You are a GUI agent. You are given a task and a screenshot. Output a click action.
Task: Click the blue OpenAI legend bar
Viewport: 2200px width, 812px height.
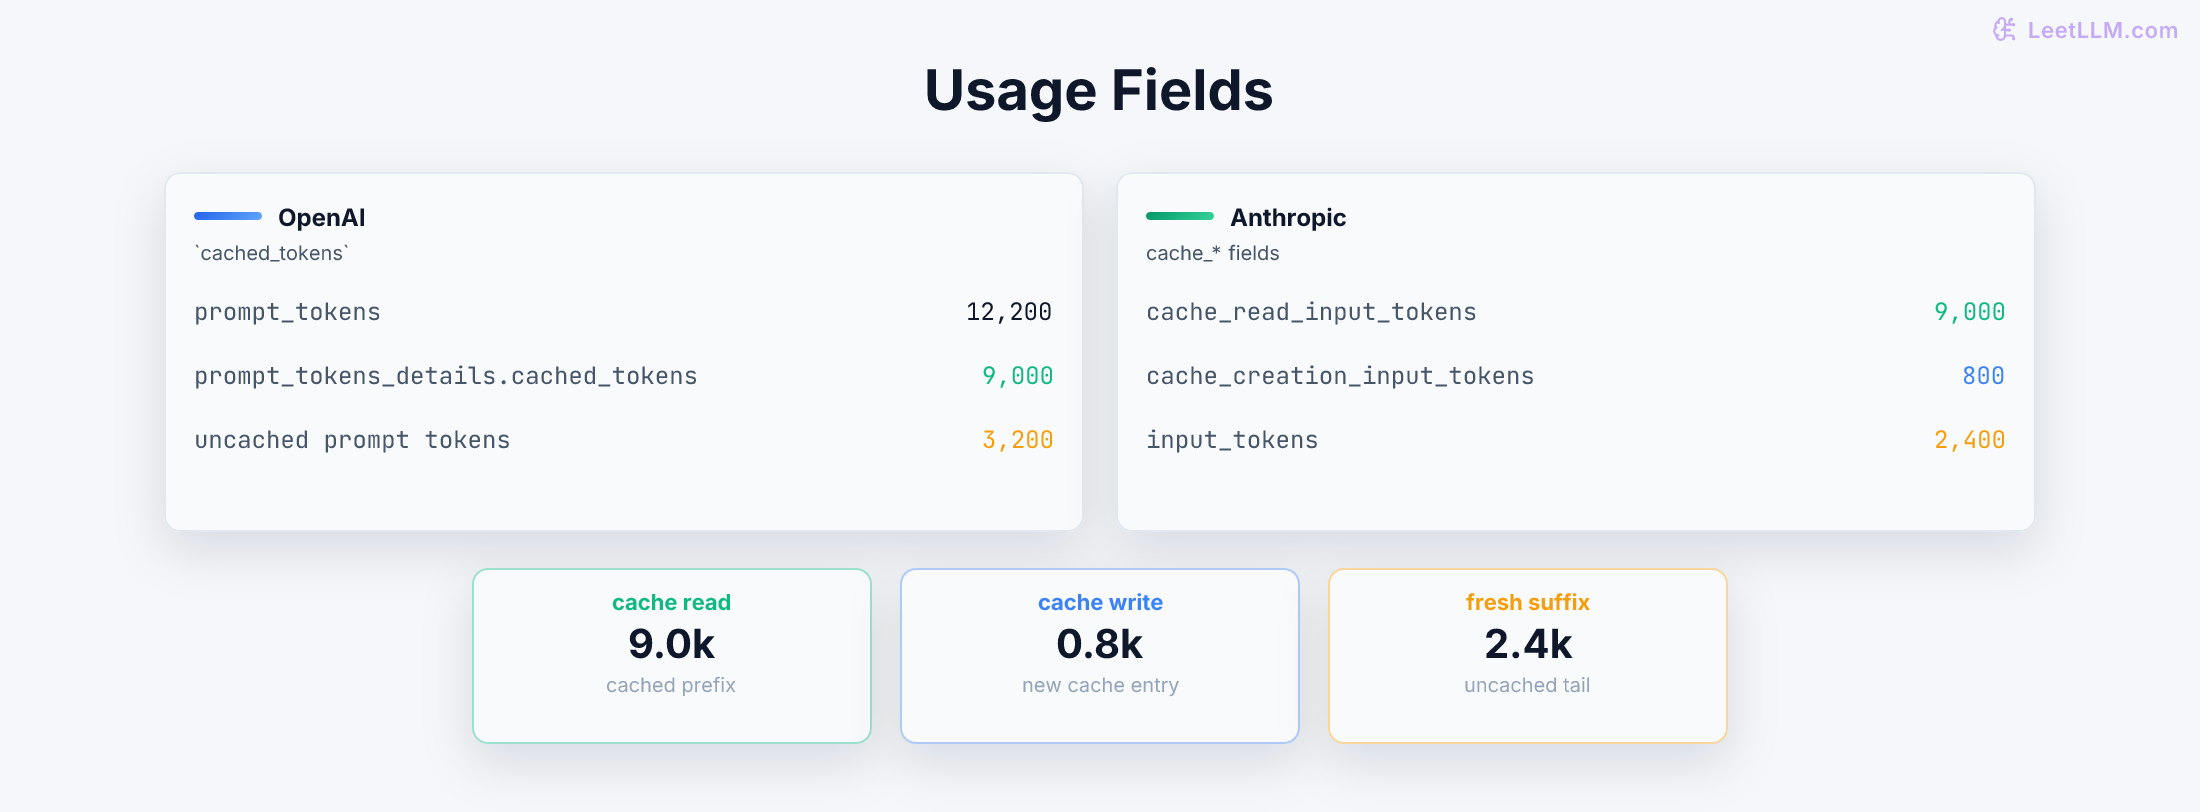click(x=228, y=216)
